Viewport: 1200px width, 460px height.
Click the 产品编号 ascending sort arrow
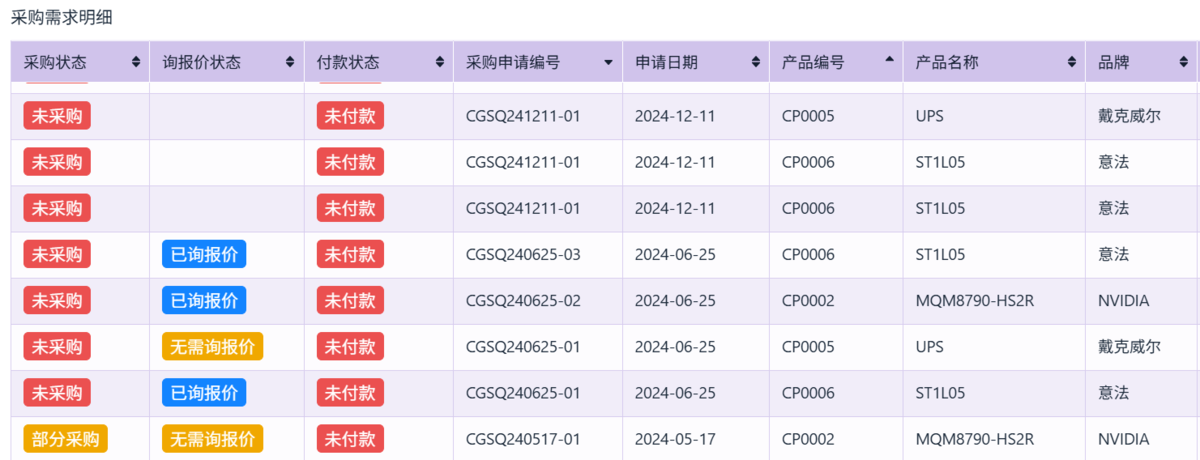click(x=889, y=59)
